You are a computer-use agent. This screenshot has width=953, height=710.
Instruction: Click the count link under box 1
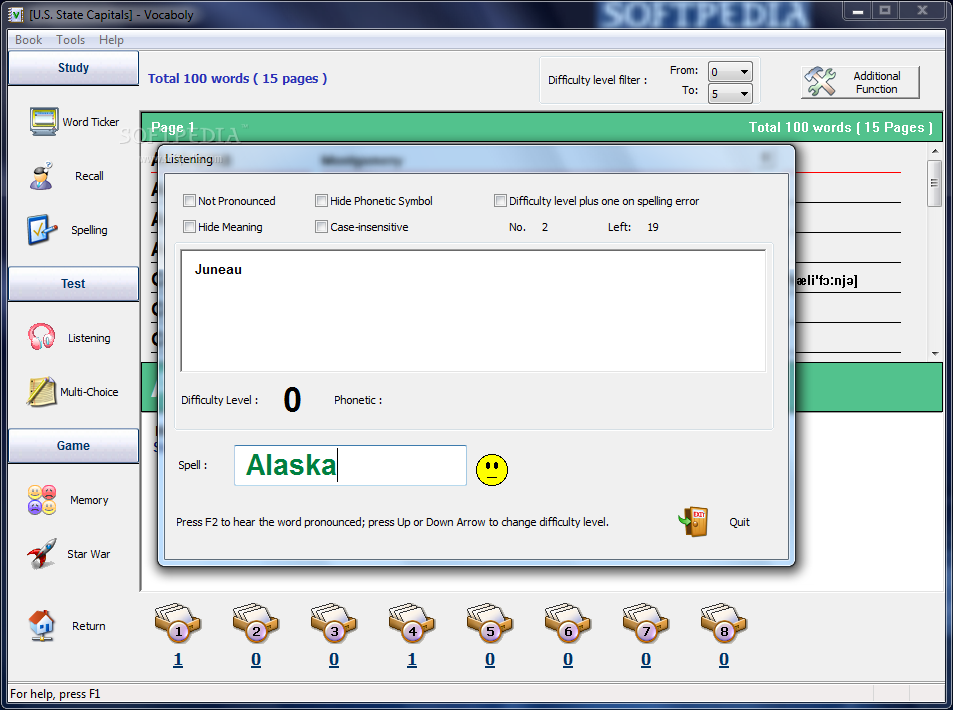coord(177,659)
